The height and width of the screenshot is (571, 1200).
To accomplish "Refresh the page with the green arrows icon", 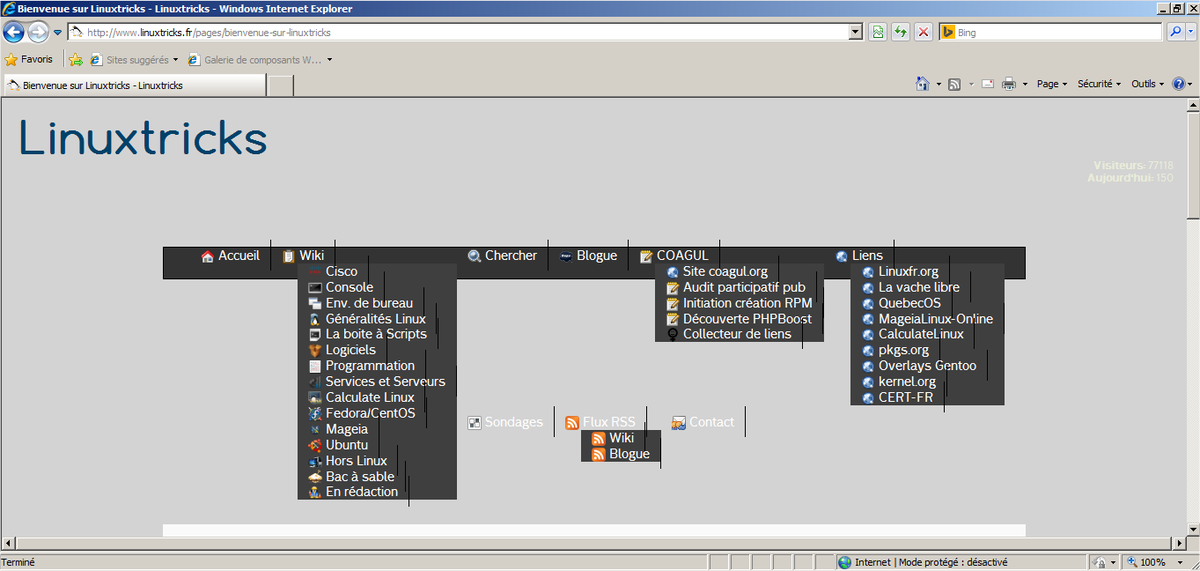I will coord(900,32).
